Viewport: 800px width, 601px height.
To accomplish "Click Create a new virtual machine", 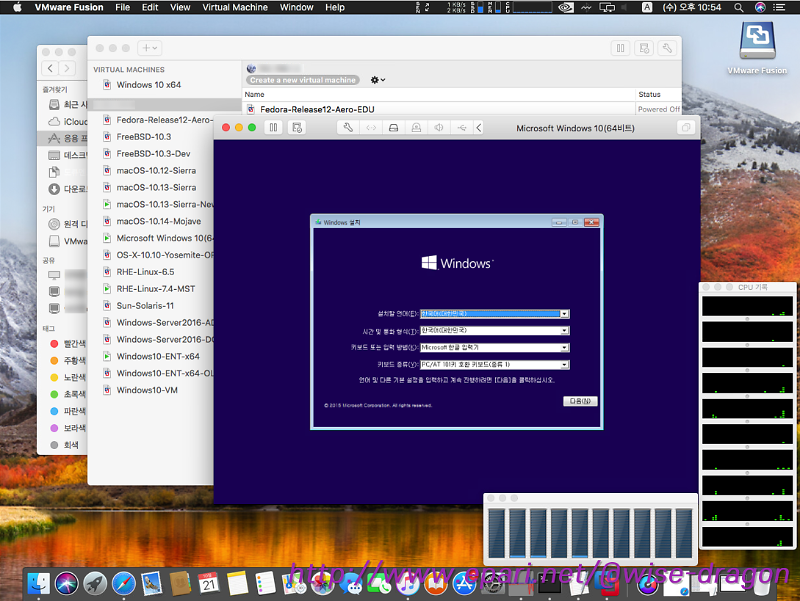I will pos(303,80).
